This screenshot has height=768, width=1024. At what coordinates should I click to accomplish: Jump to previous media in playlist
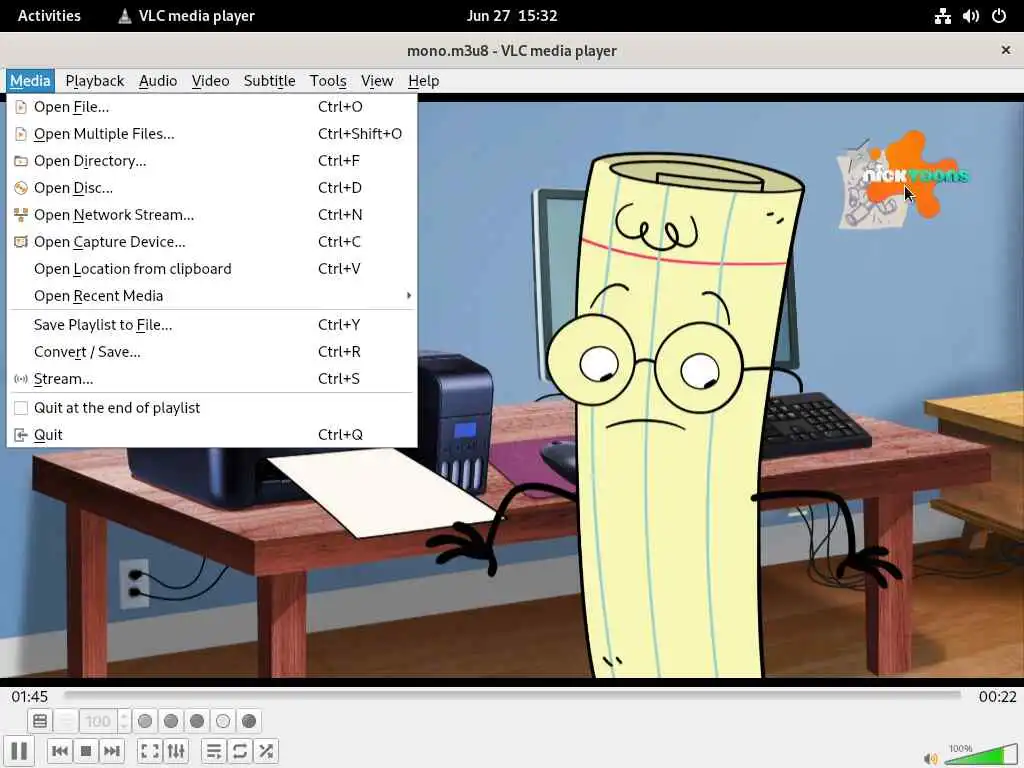click(x=59, y=750)
